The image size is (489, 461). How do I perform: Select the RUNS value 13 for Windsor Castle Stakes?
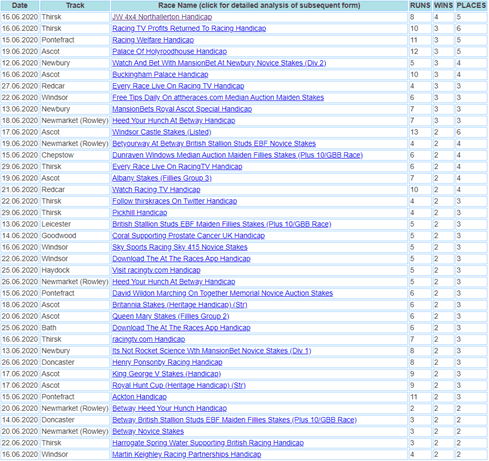pos(414,132)
